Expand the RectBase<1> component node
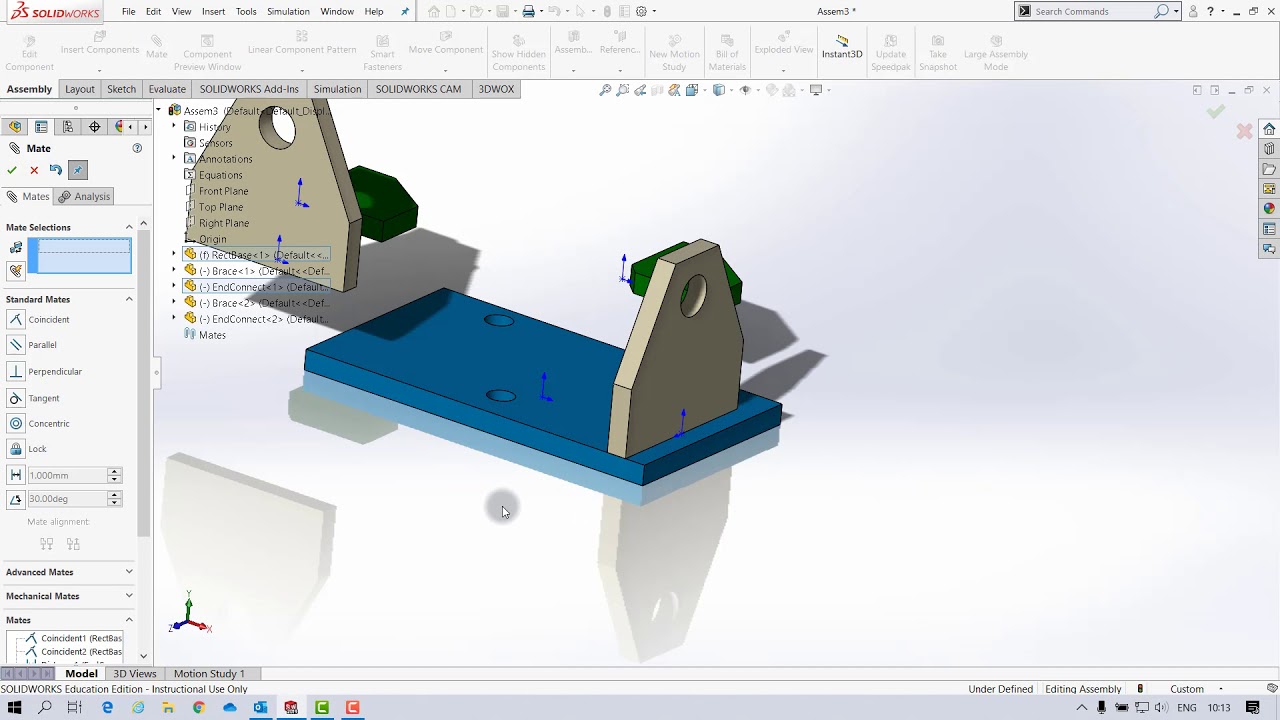The width and height of the screenshot is (1280, 720). pos(174,255)
